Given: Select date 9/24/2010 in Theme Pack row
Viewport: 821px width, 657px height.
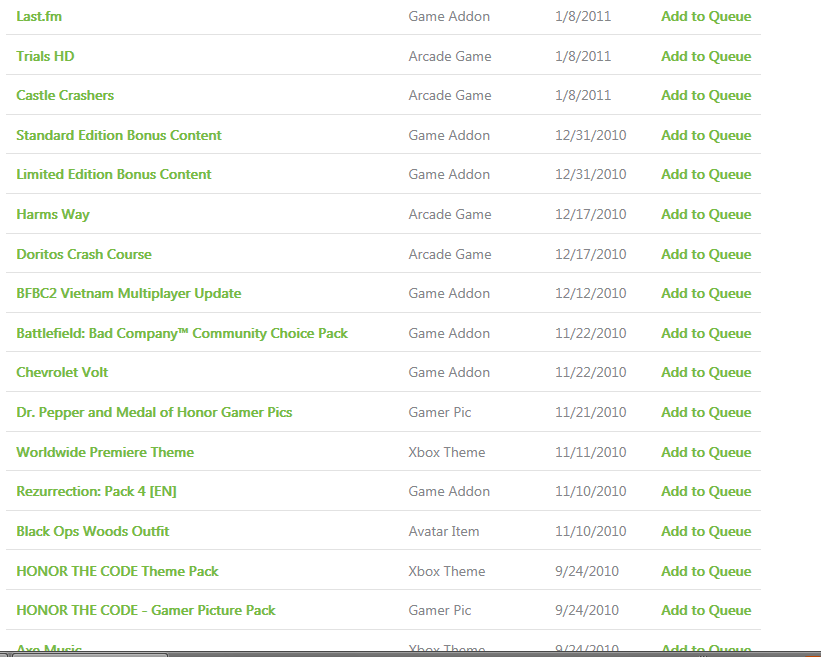Looking at the screenshot, I should 586,571.
